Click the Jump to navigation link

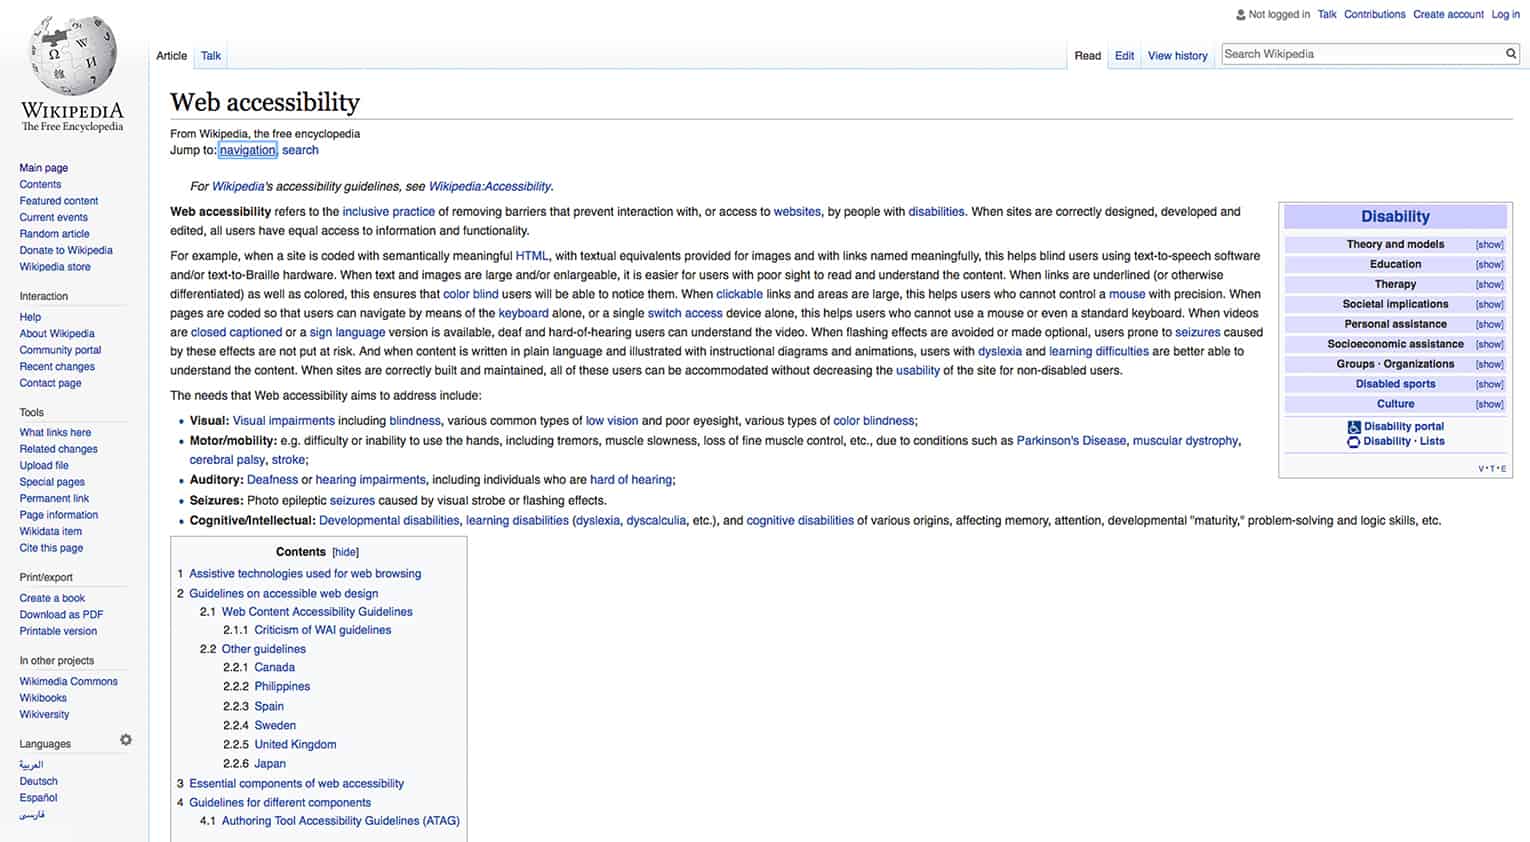tap(247, 150)
